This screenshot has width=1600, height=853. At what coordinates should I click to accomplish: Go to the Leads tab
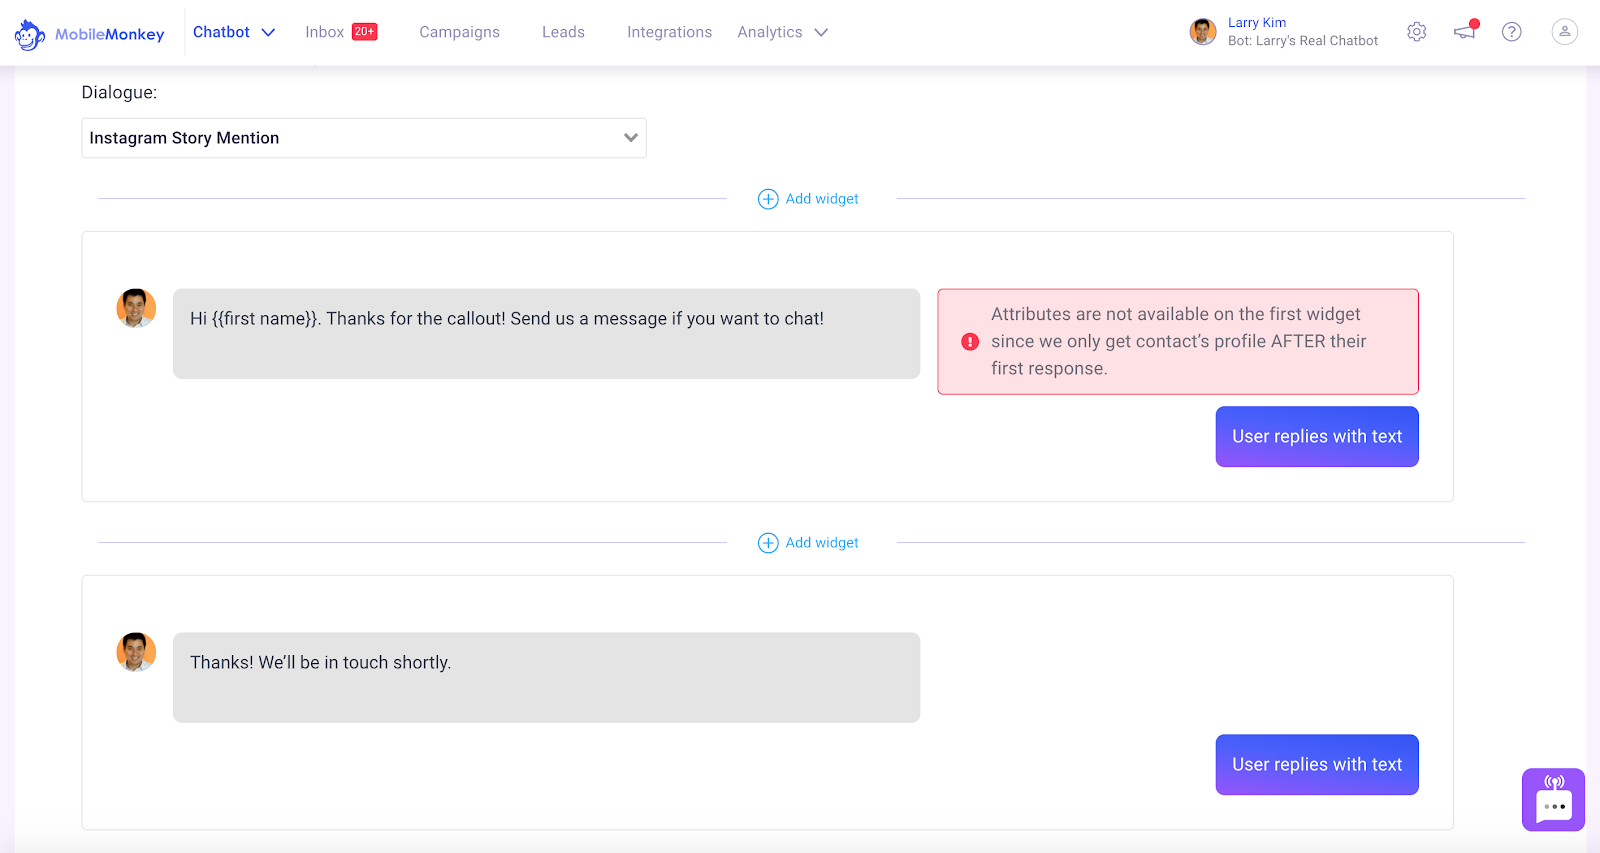[x=563, y=32]
